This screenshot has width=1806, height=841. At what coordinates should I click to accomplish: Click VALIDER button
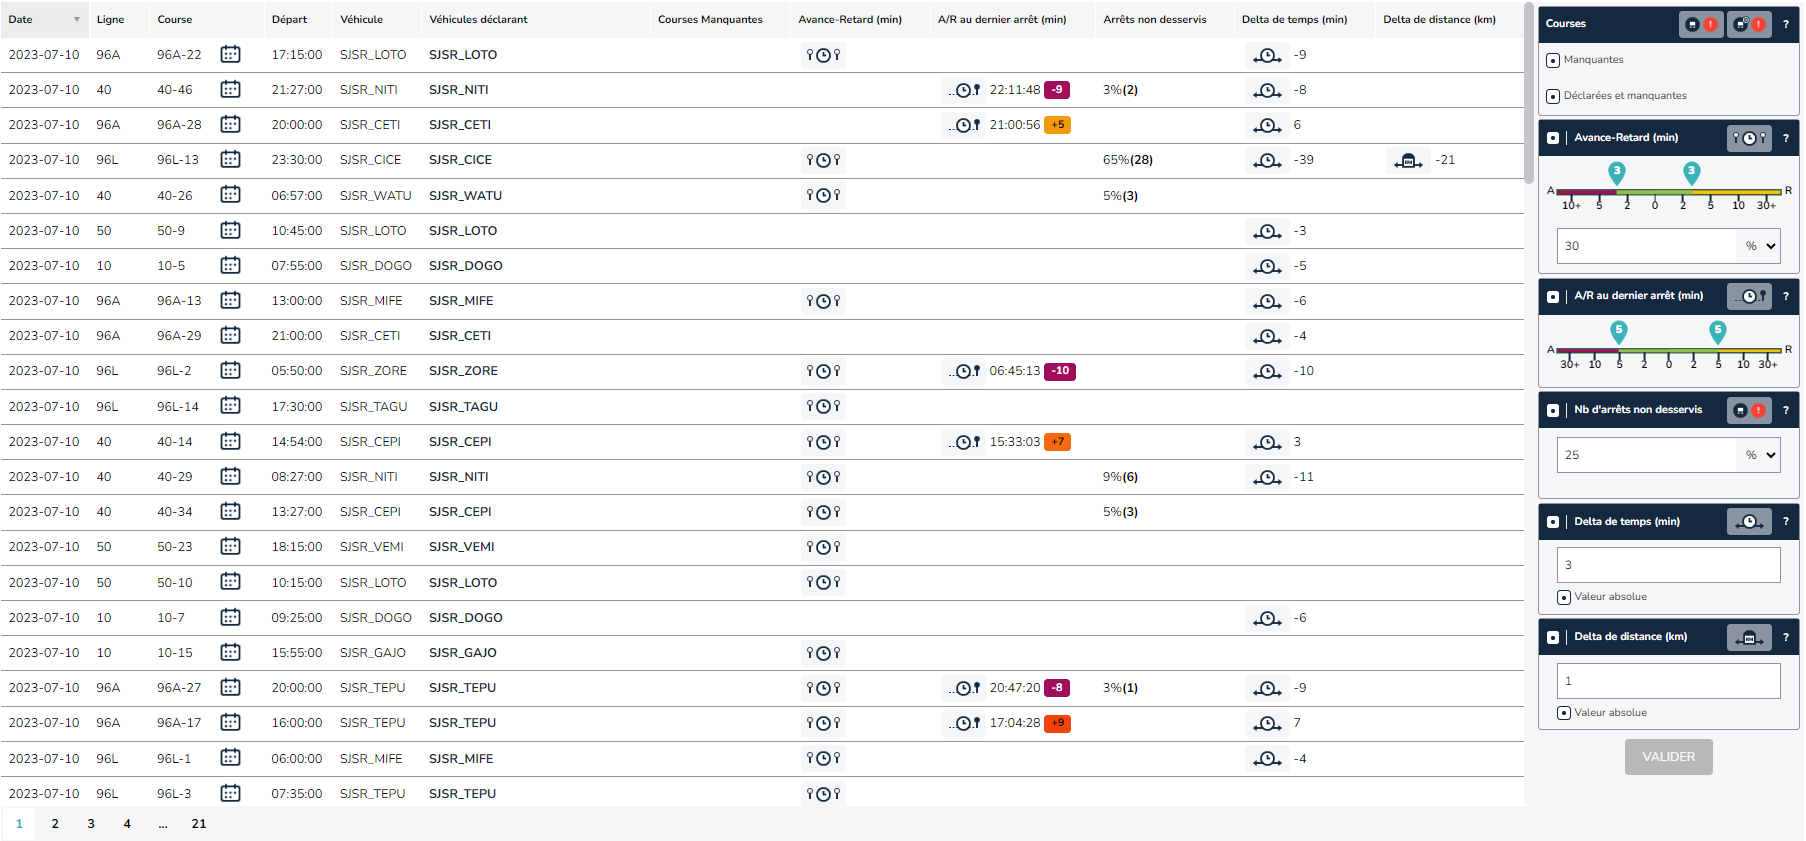tap(1668, 757)
